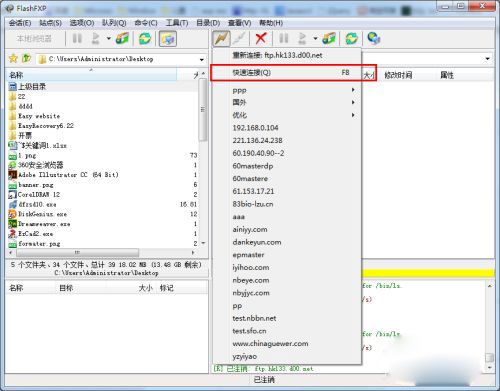Choose reconnect ftp.hk133.d00.net entry
This screenshot has width=500, height=391.
[x=287, y=55]
